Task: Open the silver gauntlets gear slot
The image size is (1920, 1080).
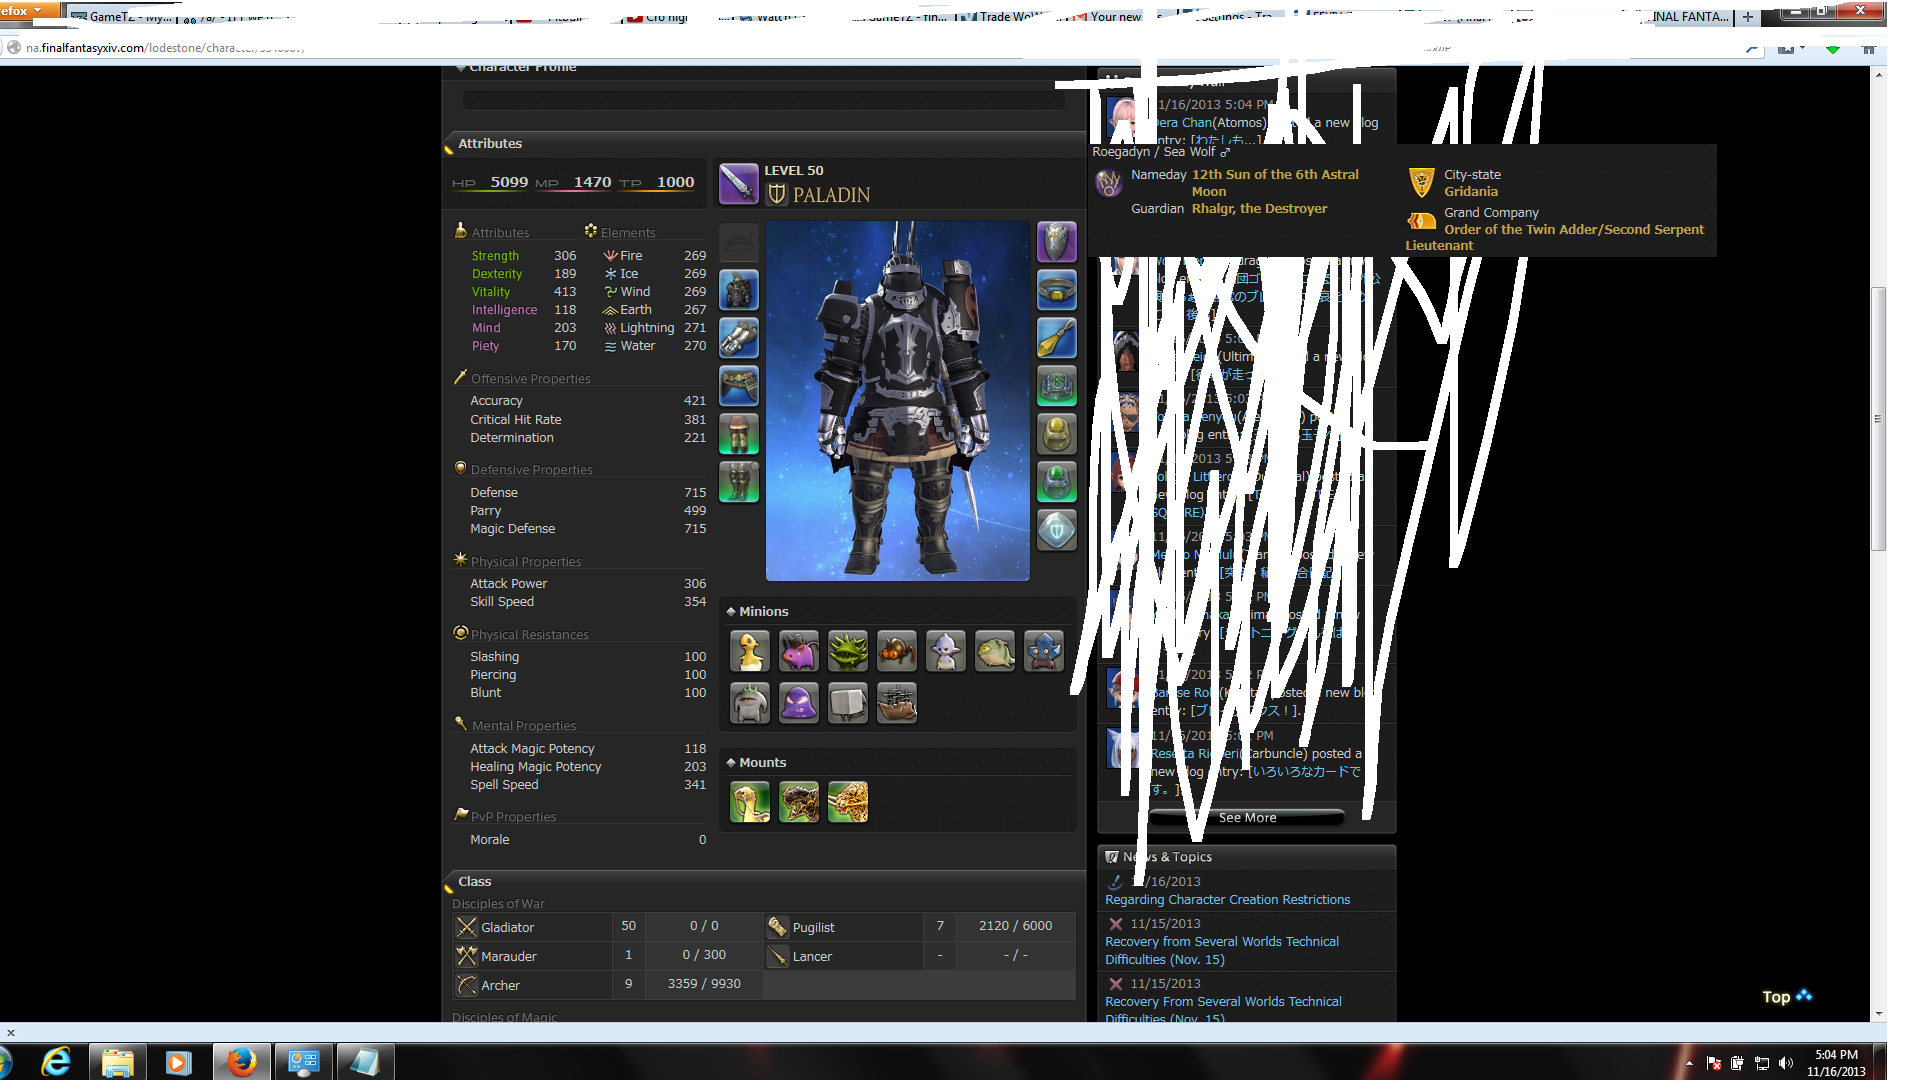Action: [739, 338]
